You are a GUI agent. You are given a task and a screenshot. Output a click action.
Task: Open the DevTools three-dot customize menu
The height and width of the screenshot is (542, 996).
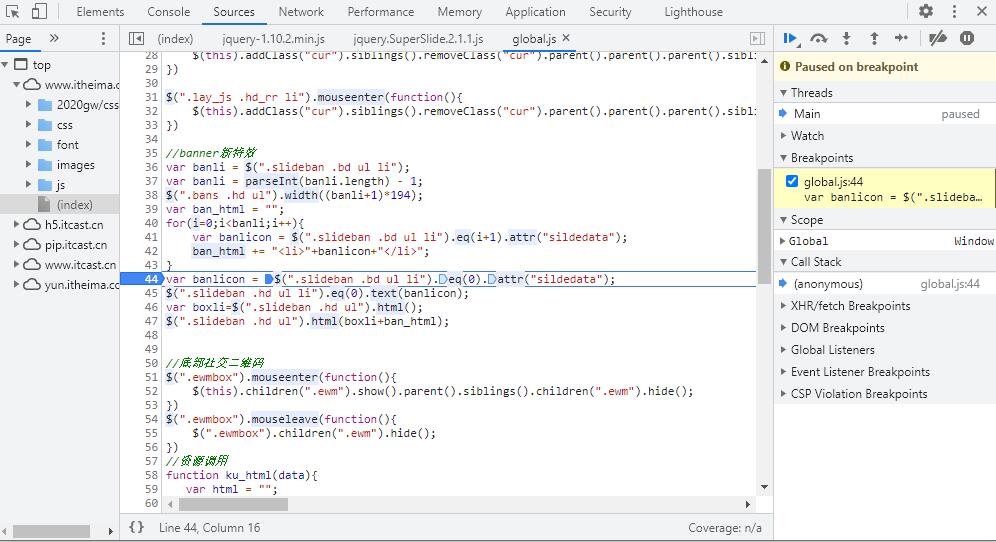(x=954, y=11)
